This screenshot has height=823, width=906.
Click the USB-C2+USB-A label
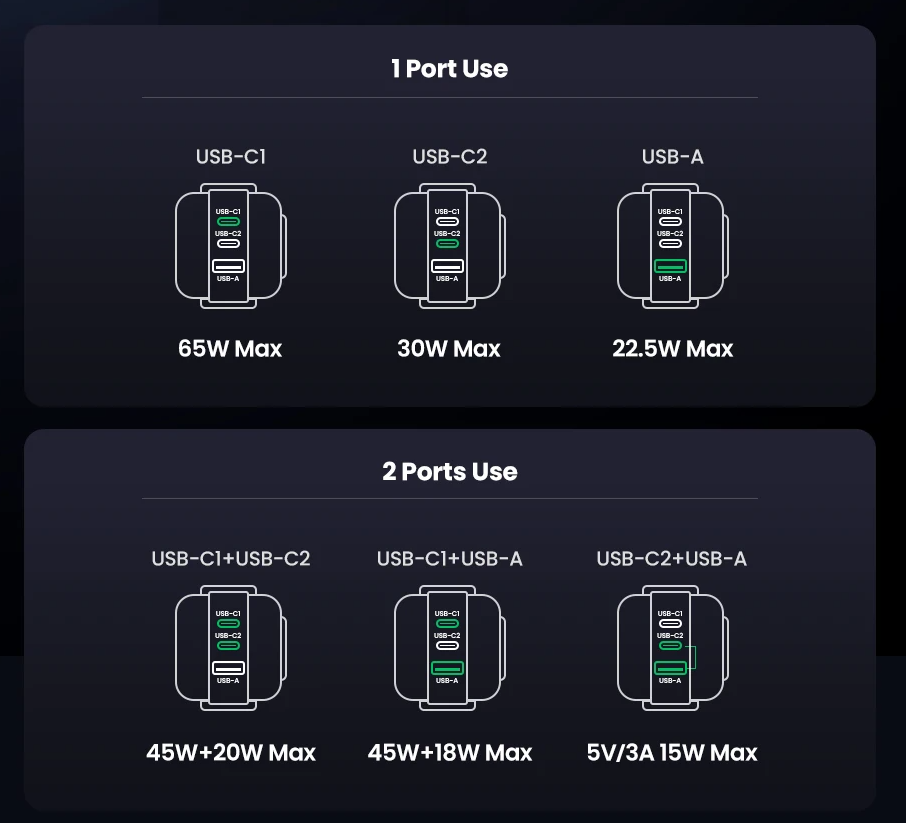click(671, 558)
